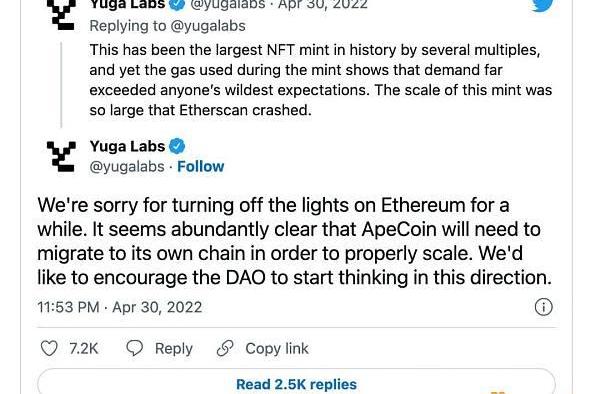Image resolution: width=600 pixels, height=394 pixels.
Task: Open the tweet info circle icon
Action: (543, 307)
